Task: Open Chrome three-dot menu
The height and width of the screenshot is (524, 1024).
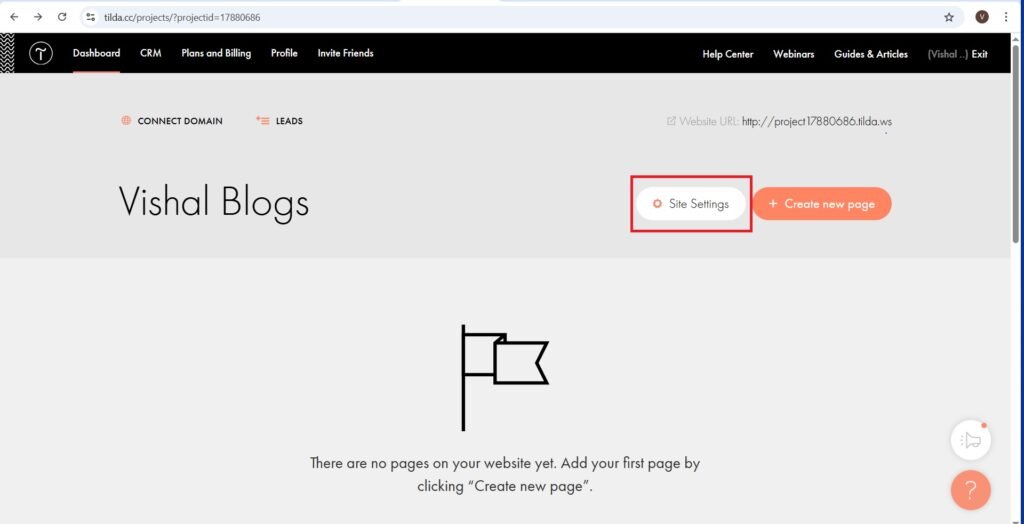Action: [x=1006, y=17]
